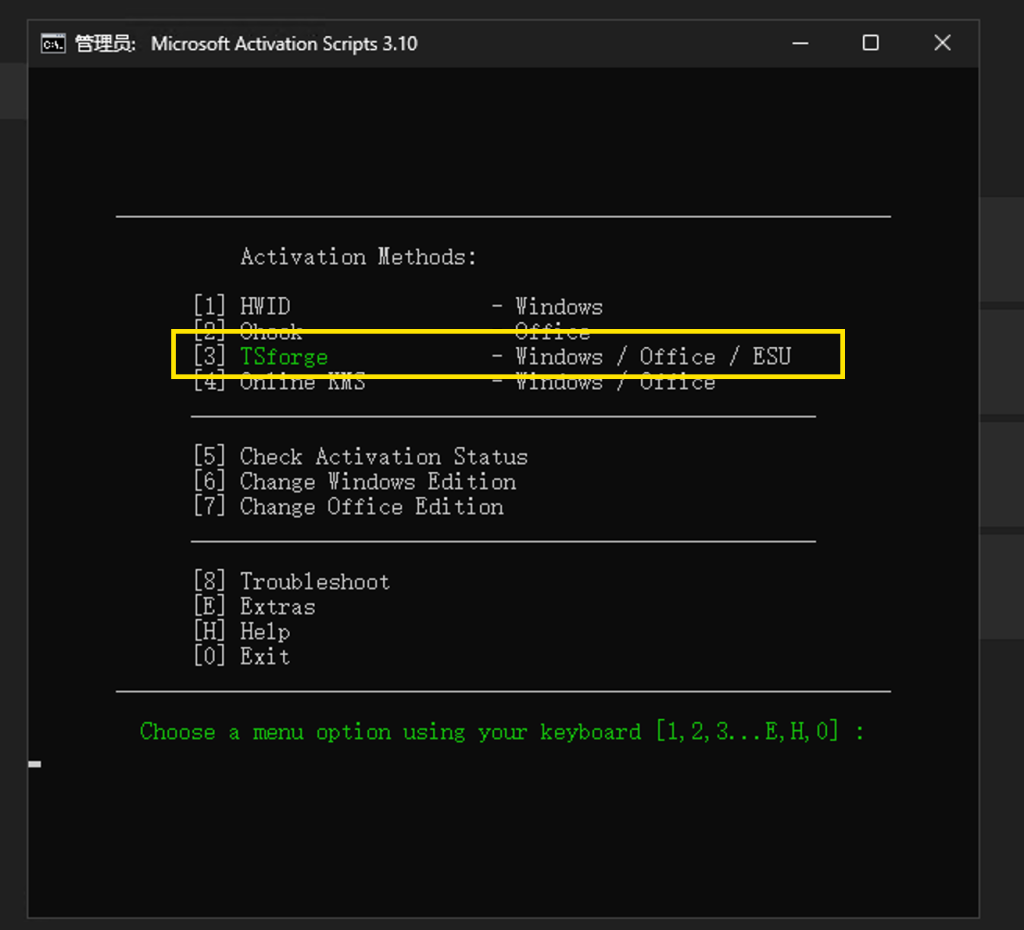Open Help from the activation menu
This screenshot has width=1024, height=930.
point(264,631)
